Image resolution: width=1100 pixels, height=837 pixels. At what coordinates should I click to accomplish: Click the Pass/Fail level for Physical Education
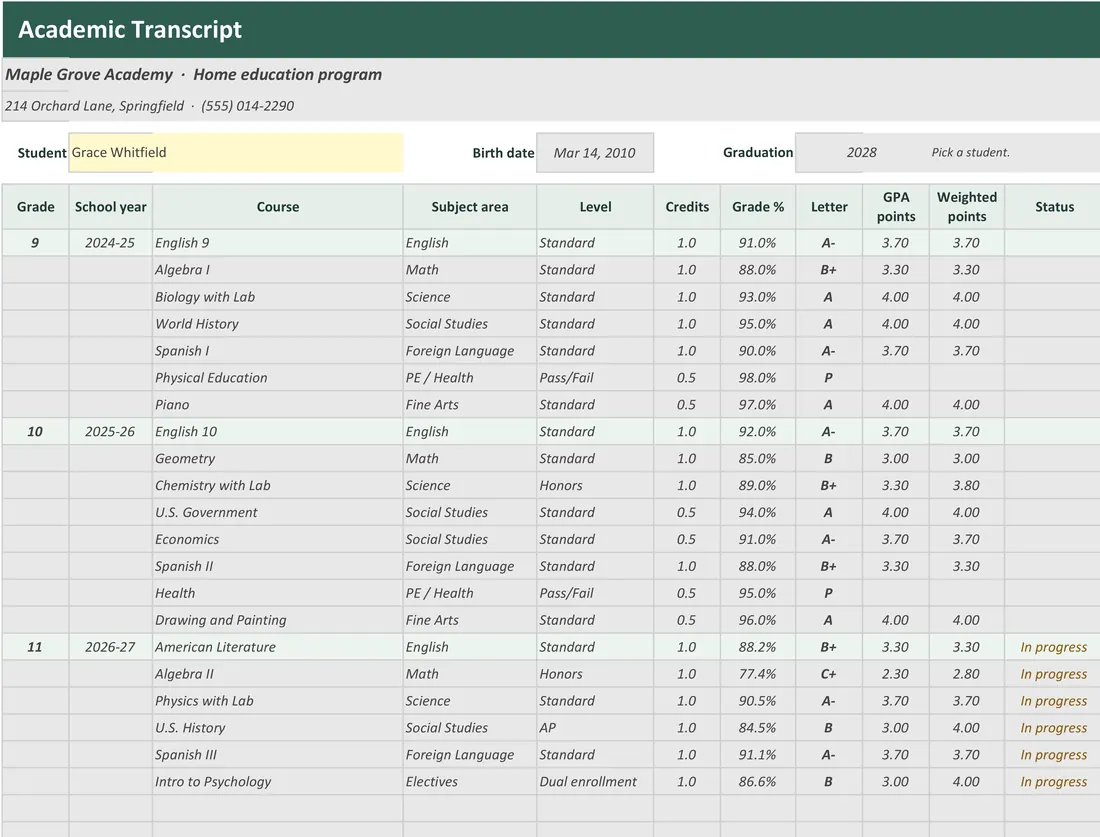click(595, 377)
